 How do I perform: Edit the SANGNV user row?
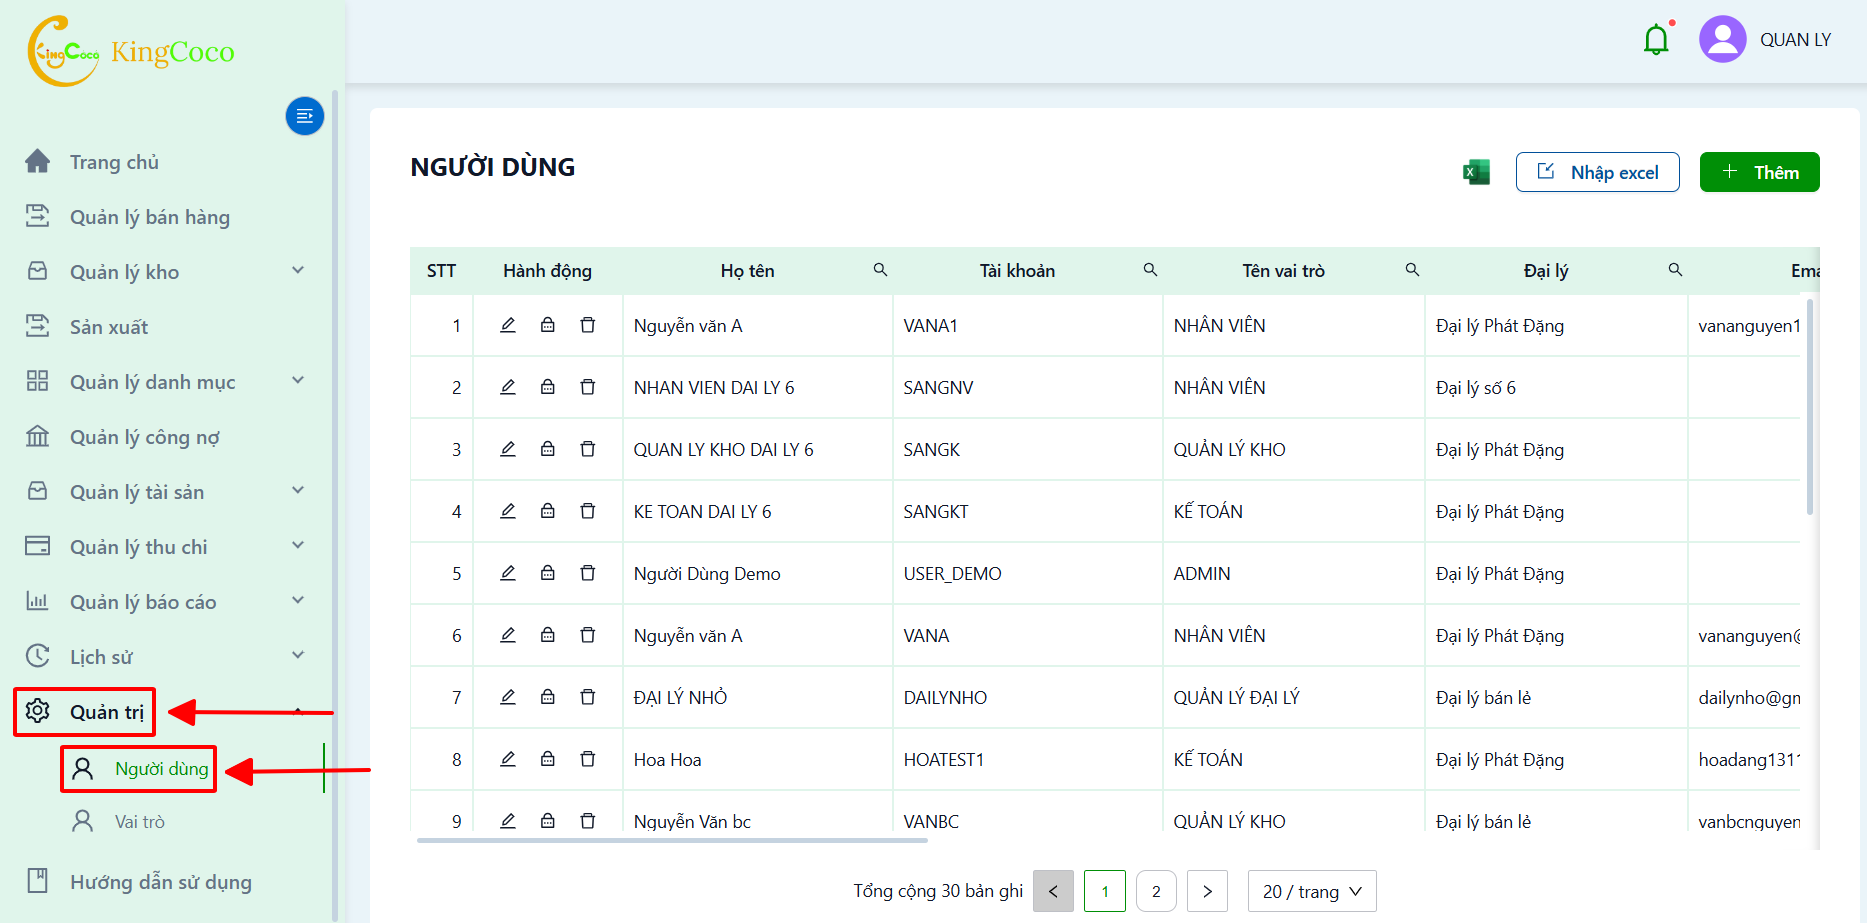508,387
